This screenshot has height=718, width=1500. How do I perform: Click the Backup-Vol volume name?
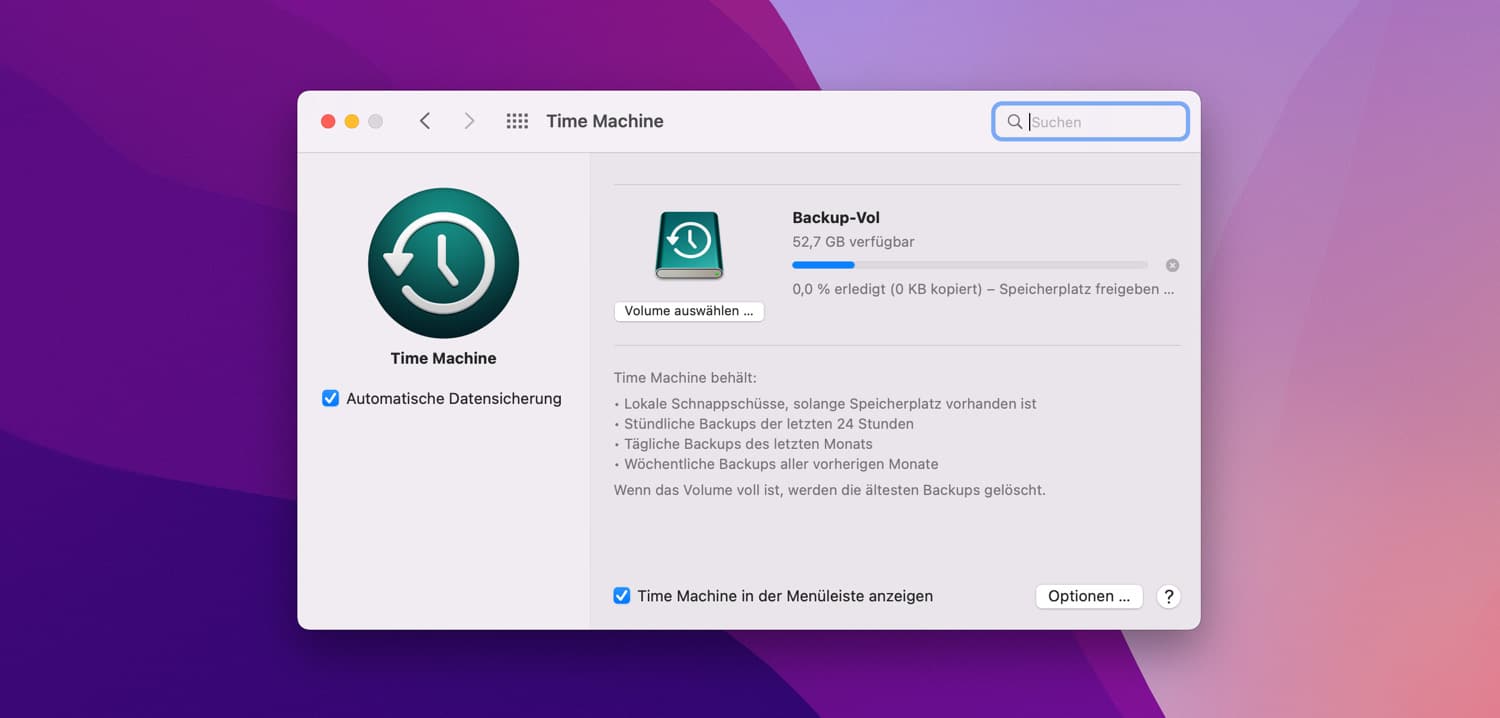(836, 218)
